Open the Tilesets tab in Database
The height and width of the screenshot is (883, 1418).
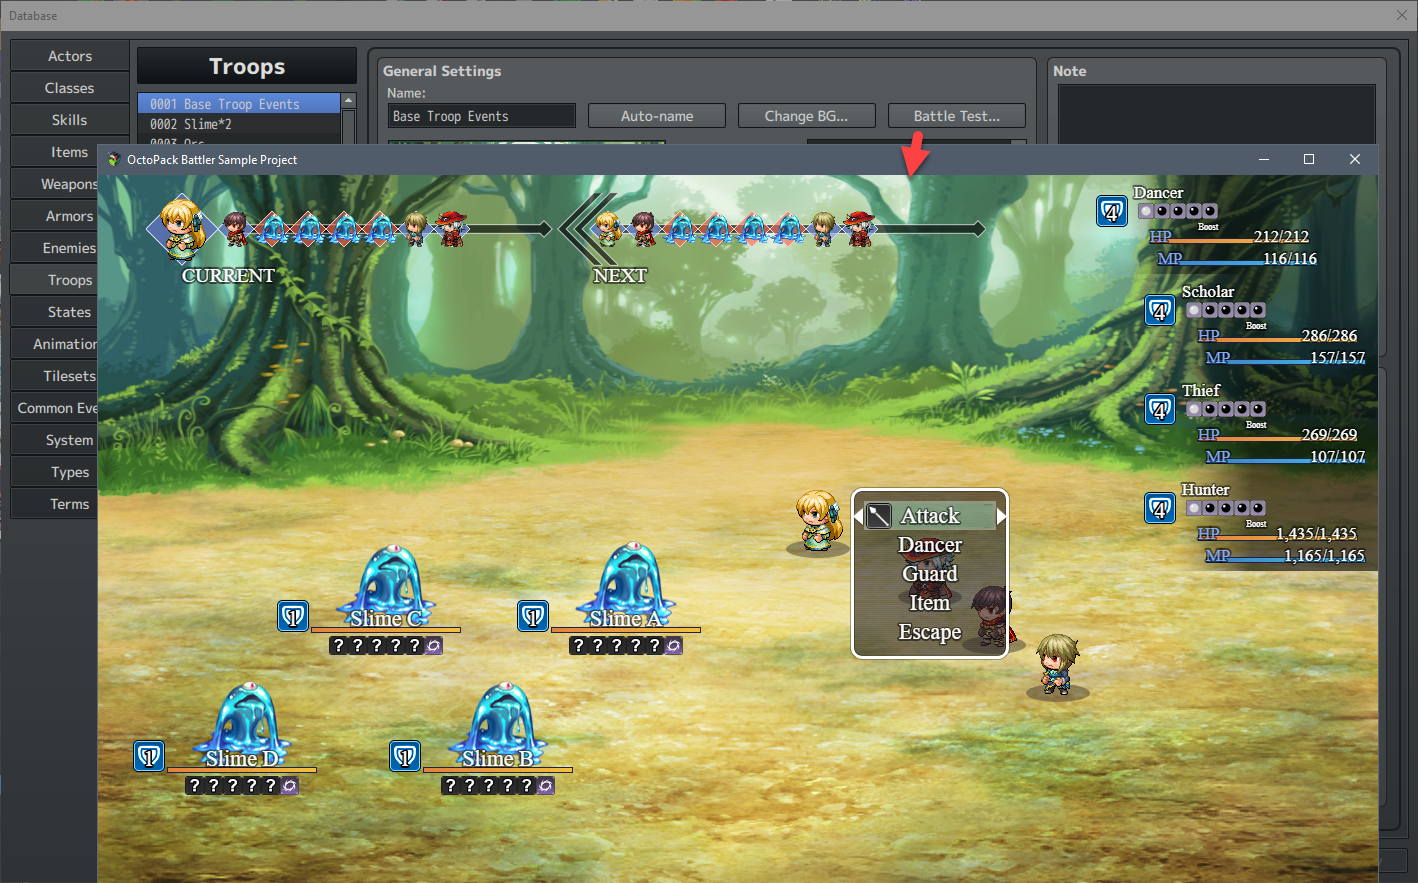[x=55, y=376]
